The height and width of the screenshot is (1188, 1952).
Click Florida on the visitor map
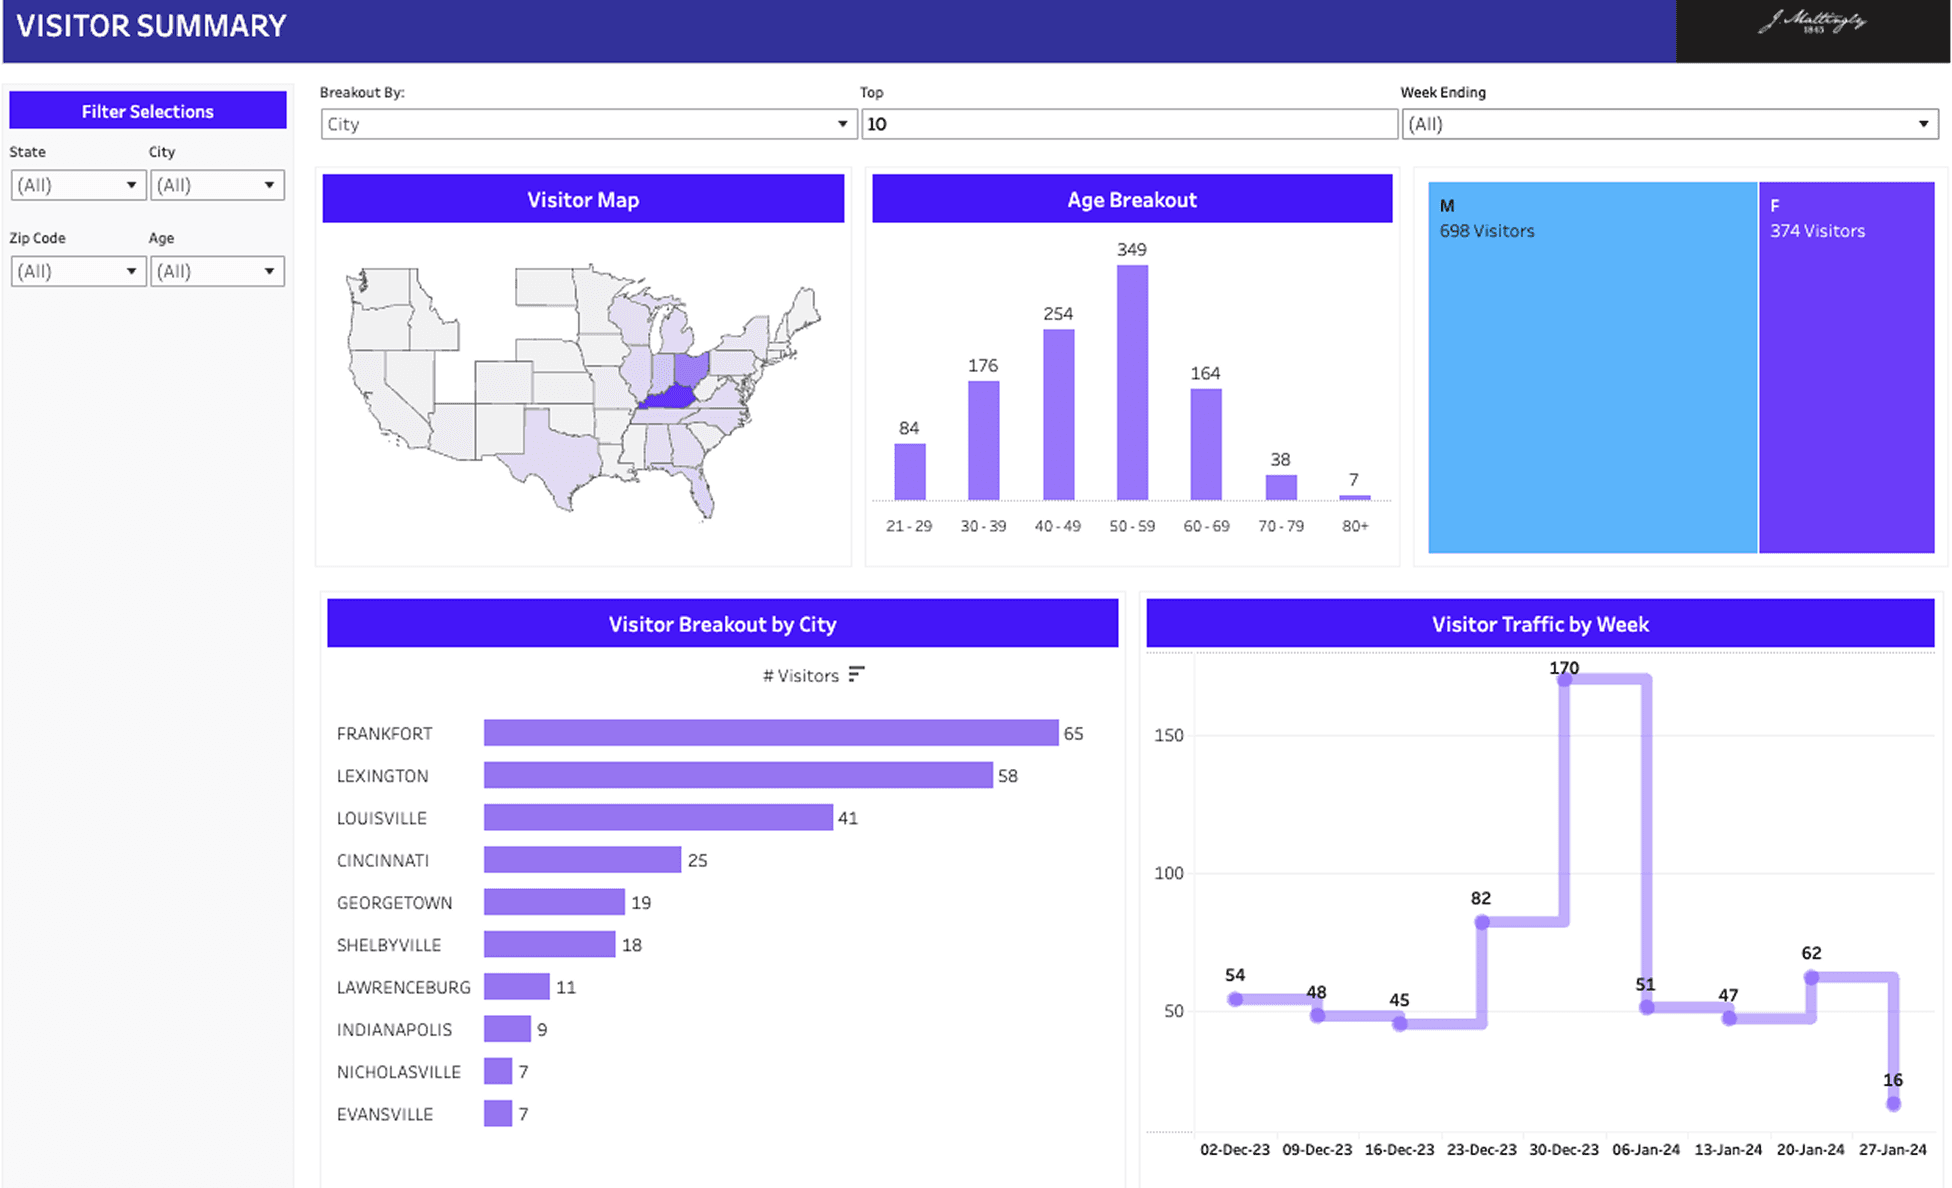(x=700, y=488)
